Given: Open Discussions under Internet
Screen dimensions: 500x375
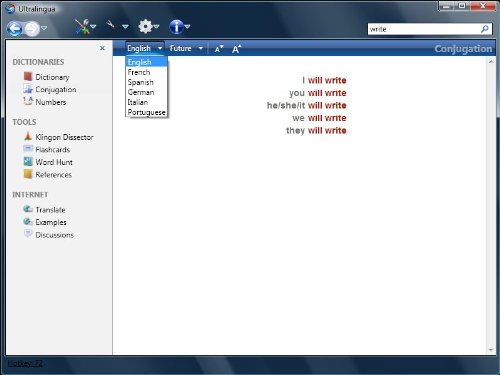Looking at the screenshot, I should [x=55, y=235].
